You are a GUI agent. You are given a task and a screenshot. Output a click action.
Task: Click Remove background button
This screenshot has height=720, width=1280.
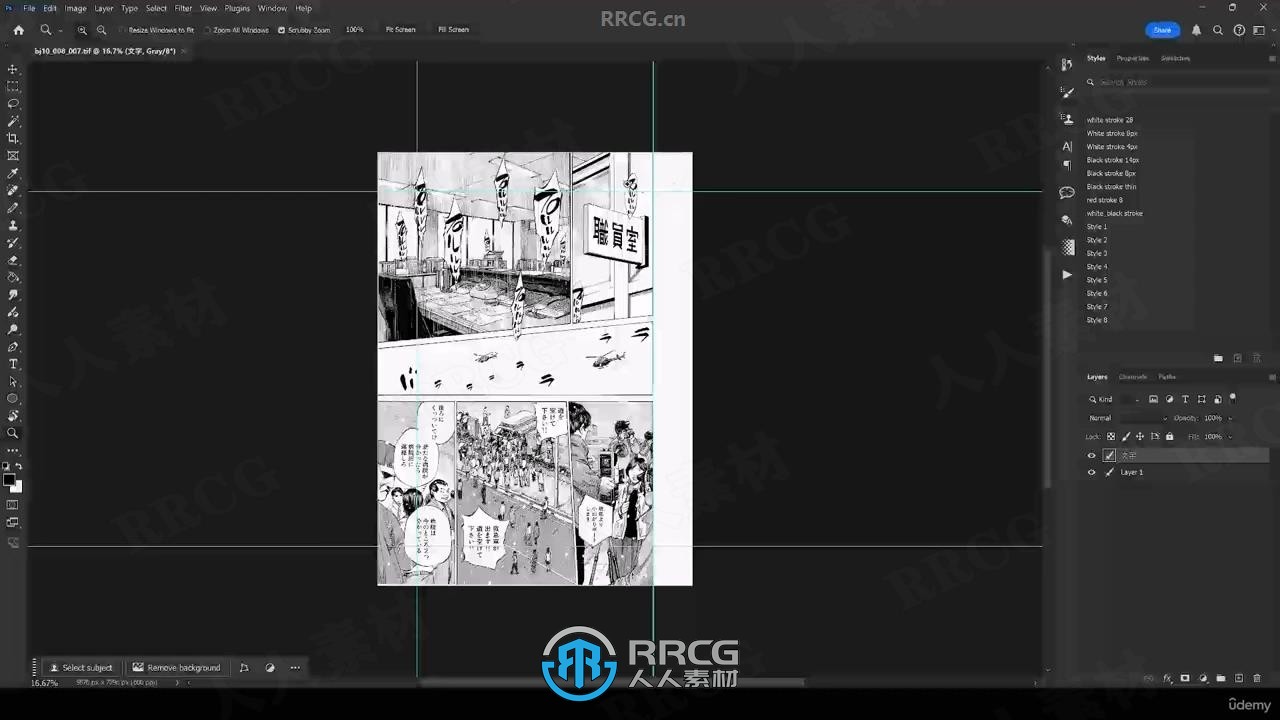tap(176, 667)
